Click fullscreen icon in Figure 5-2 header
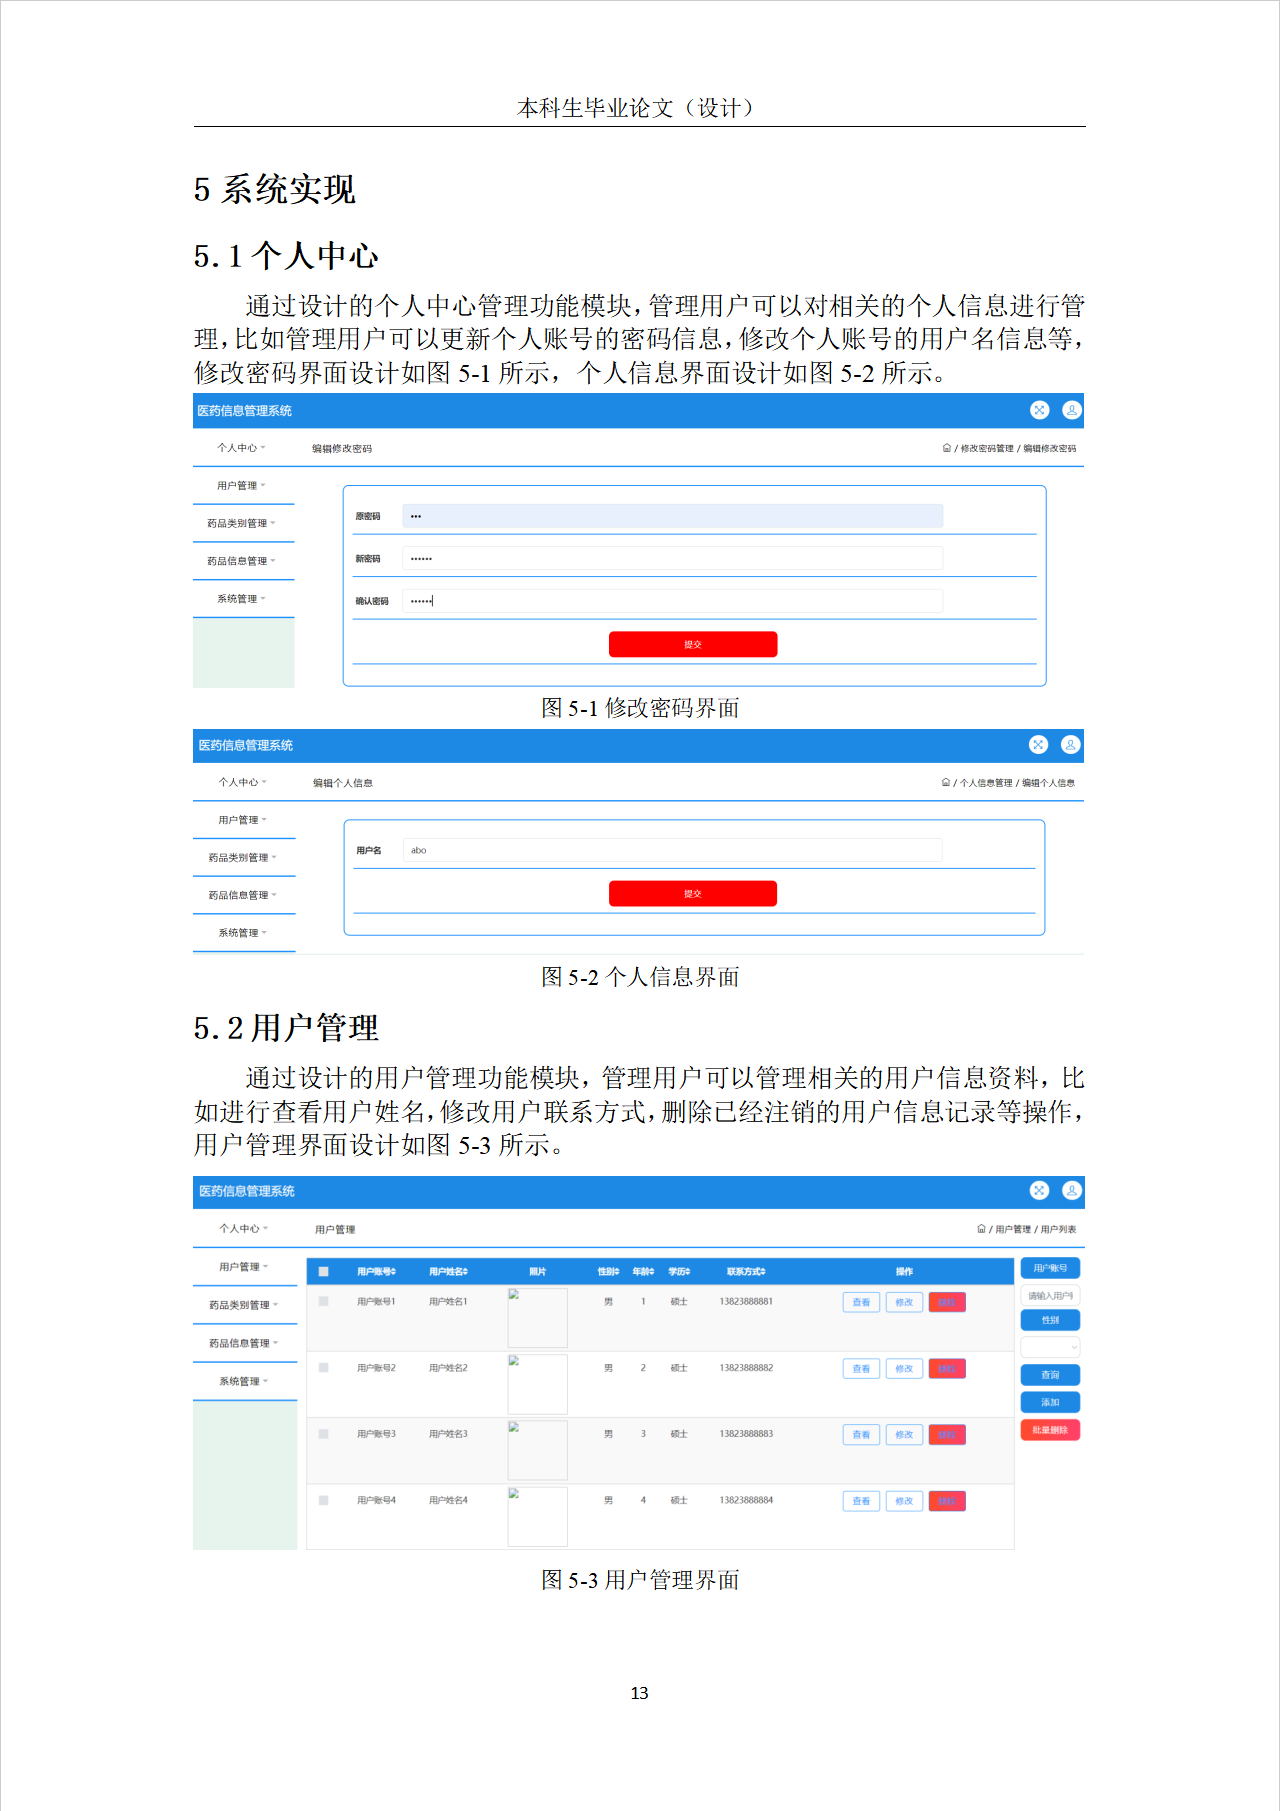The height and width of the screenshot is (1811, 1280). click(1039, 744)
